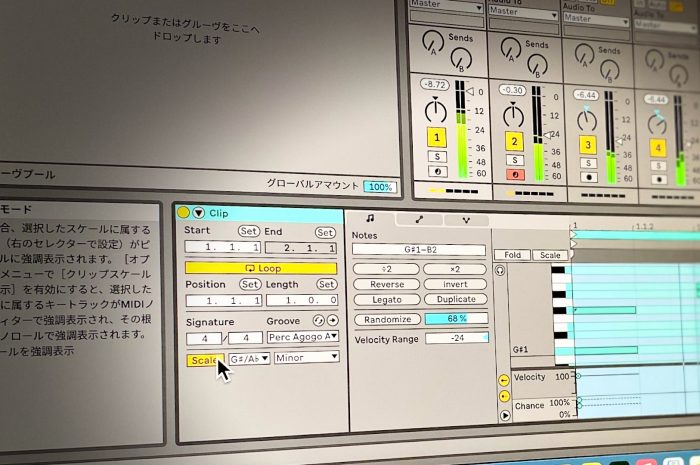Click the Velocity Range -24 slider
This screenshot has width=700, height=465.
457,338
